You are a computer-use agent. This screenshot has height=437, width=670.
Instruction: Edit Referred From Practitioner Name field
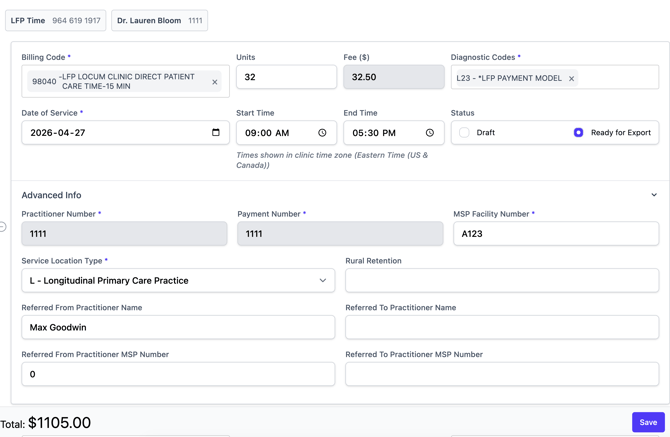pos(178,327)
